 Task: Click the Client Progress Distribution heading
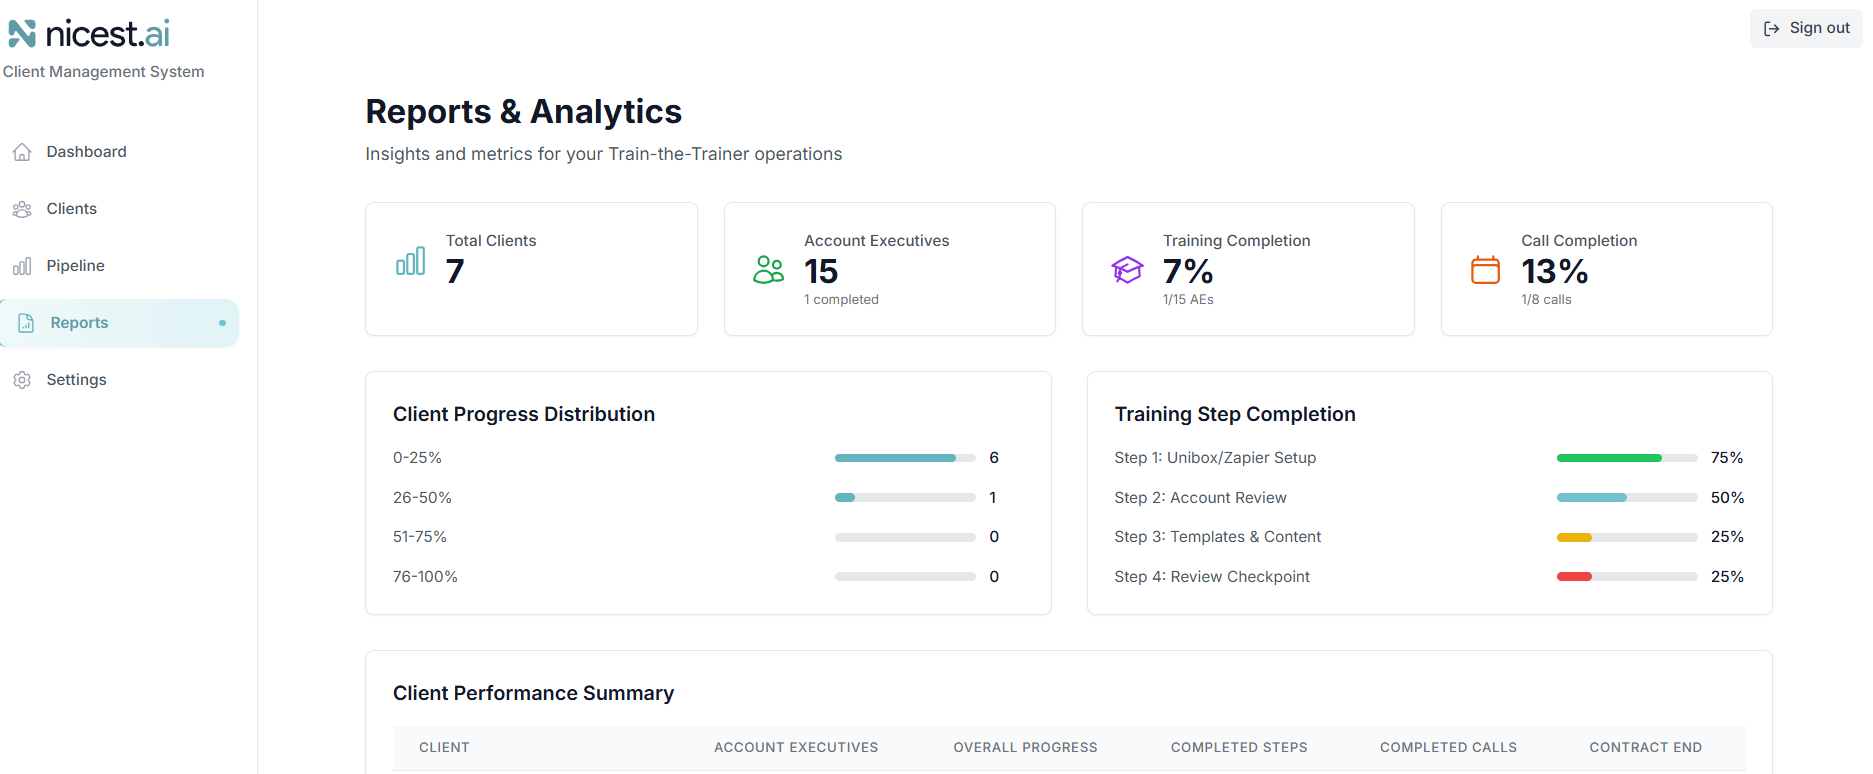point(524,414)
